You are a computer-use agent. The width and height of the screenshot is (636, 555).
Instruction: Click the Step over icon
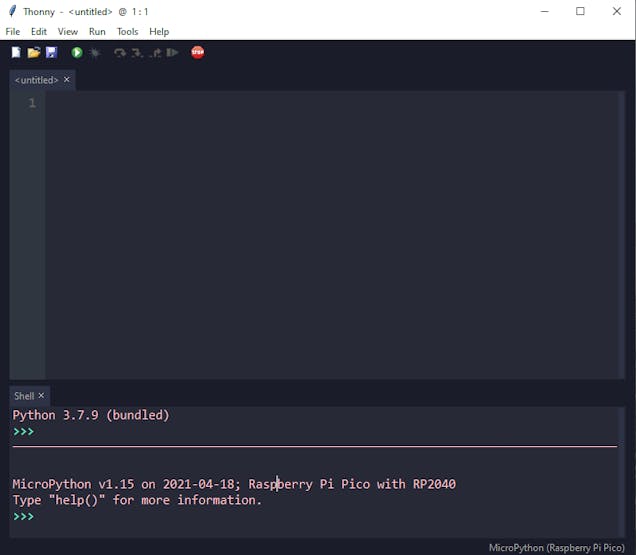click(x=120, y=53)
